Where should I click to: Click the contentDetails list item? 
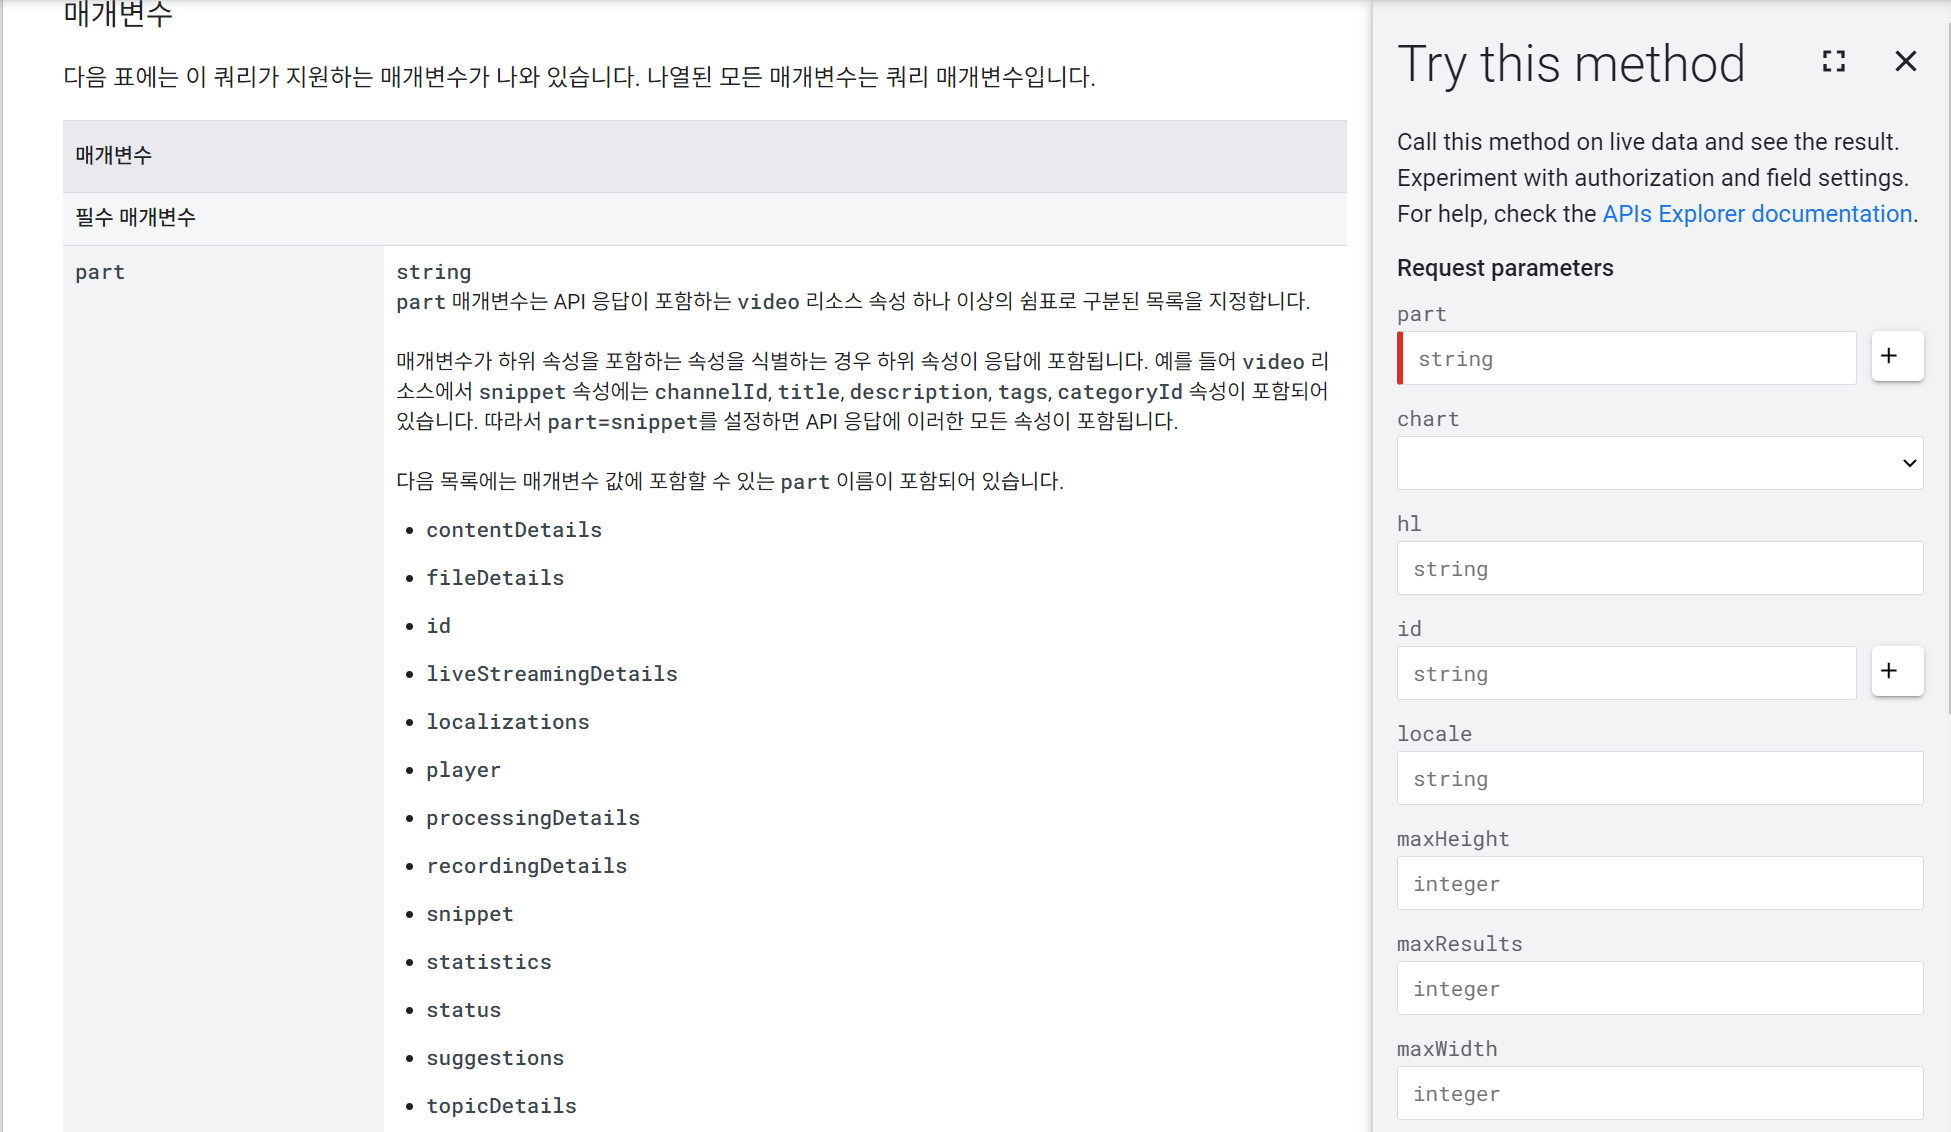514,530
